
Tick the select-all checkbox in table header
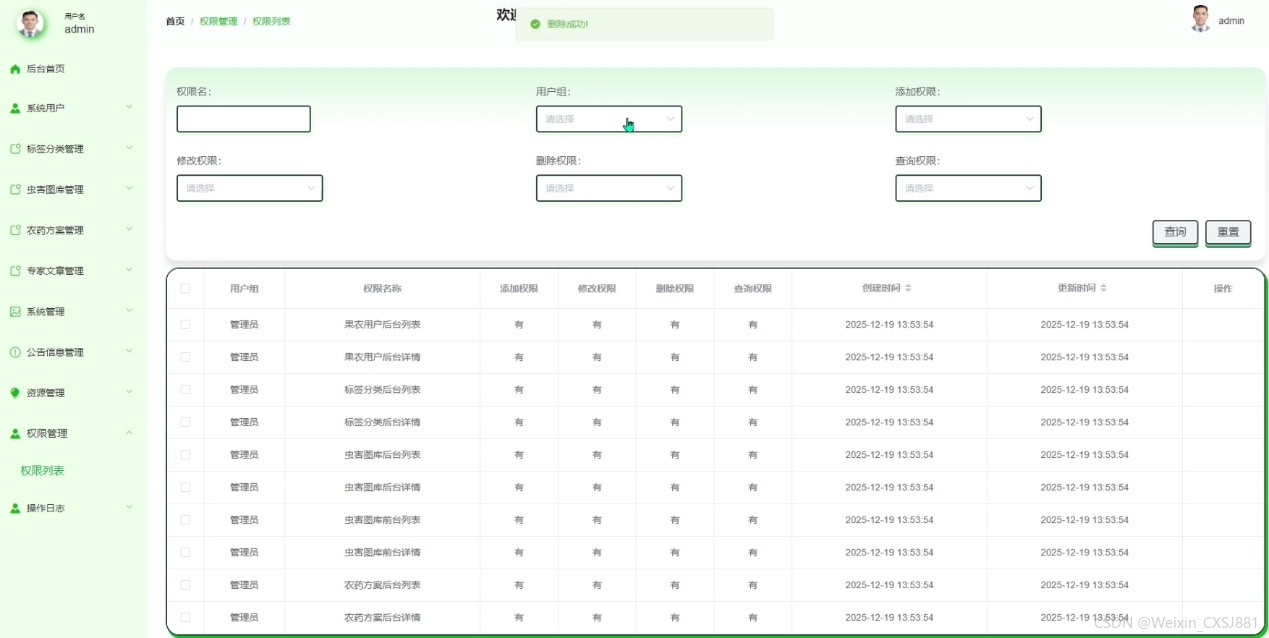coord(185,289)
